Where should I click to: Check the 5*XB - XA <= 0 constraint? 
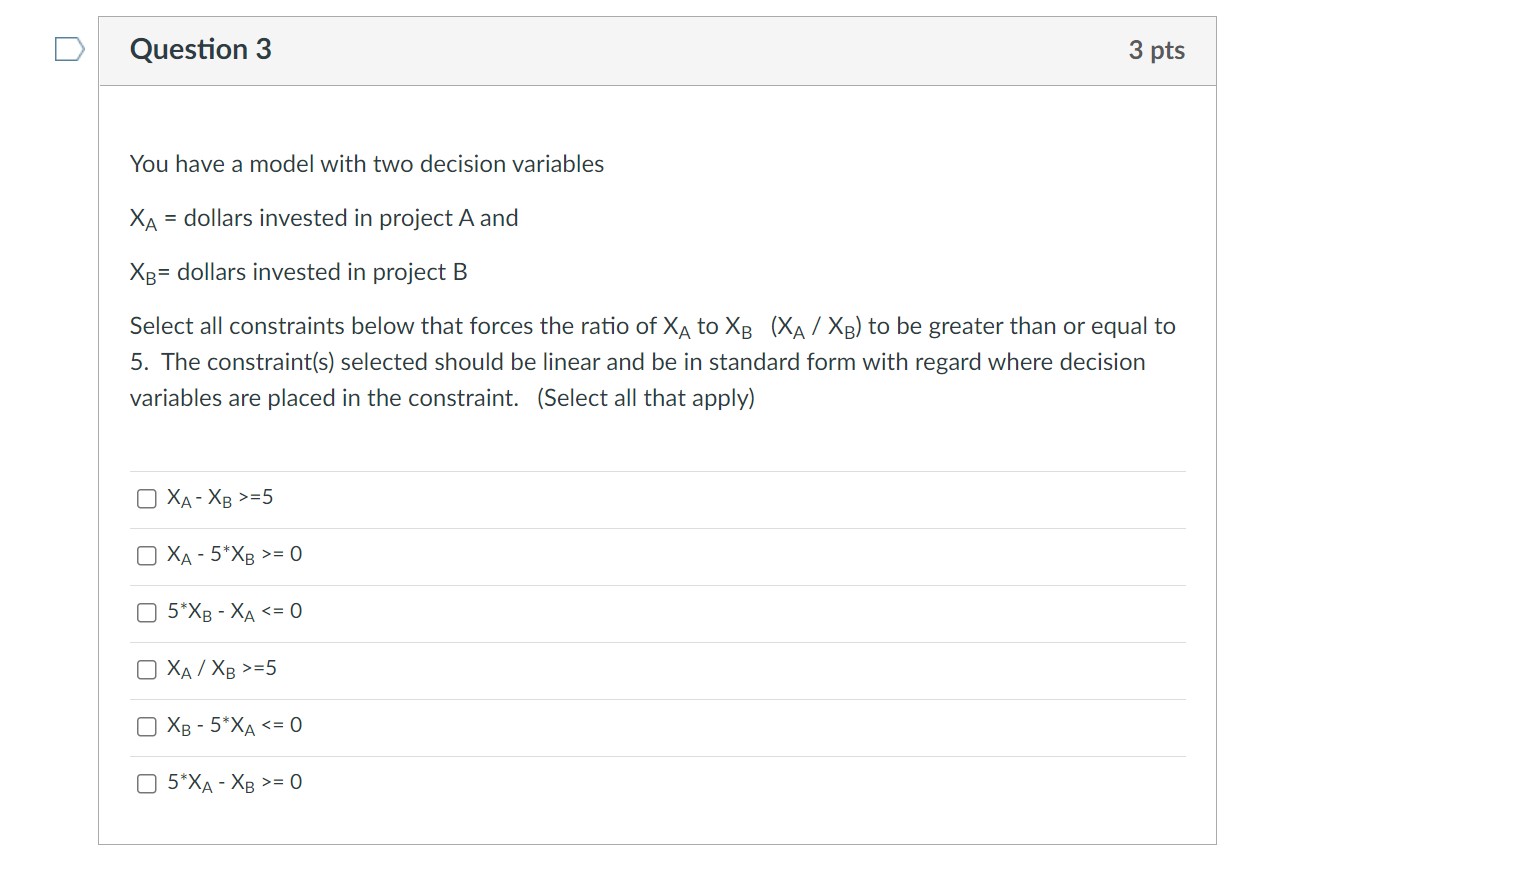146,611
